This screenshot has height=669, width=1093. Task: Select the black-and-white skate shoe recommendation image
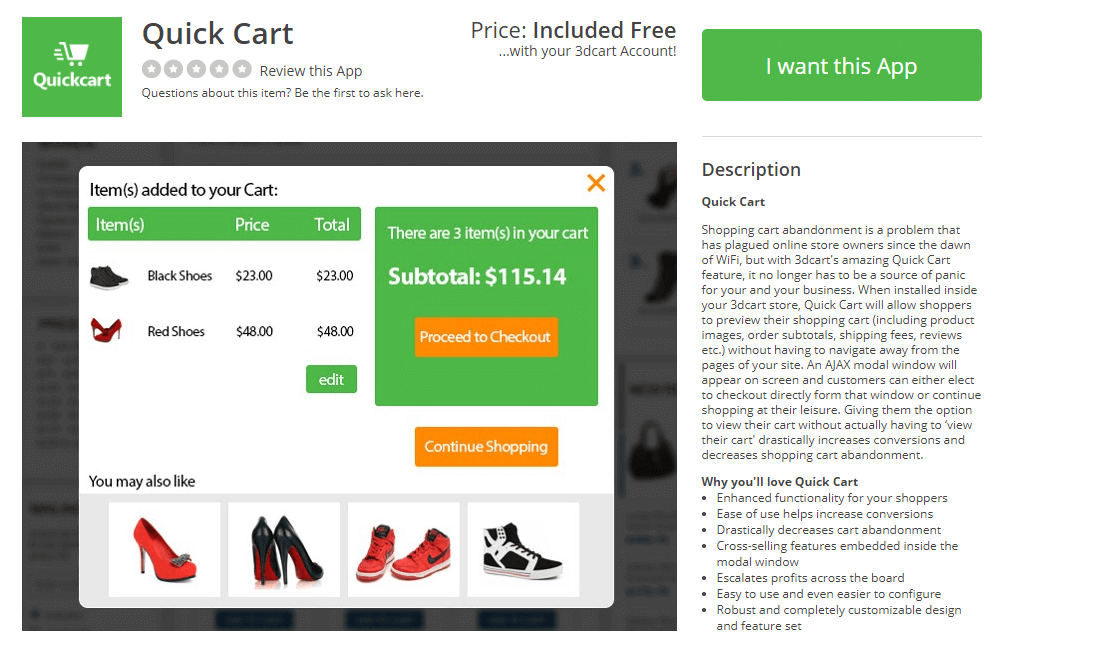pos(524,550)
